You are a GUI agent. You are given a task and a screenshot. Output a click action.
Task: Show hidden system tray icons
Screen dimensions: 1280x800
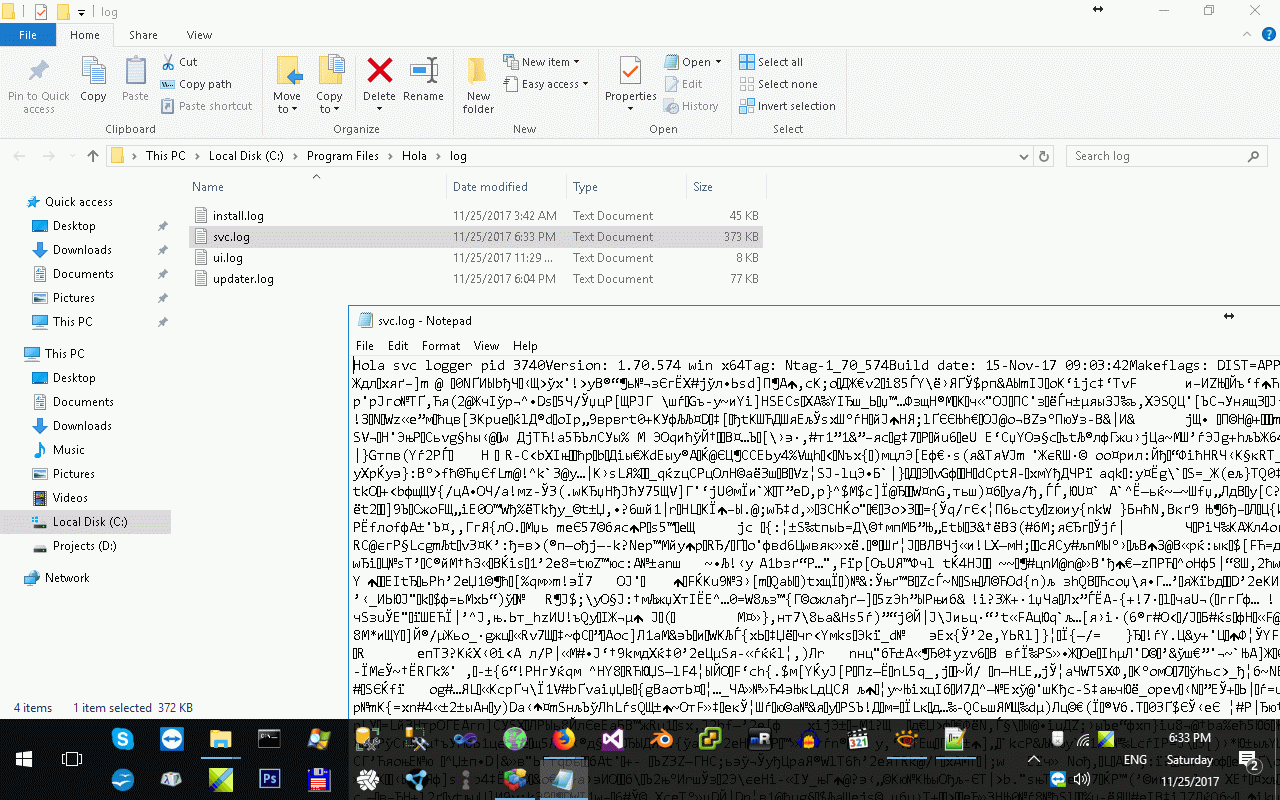click(1034, 760)
